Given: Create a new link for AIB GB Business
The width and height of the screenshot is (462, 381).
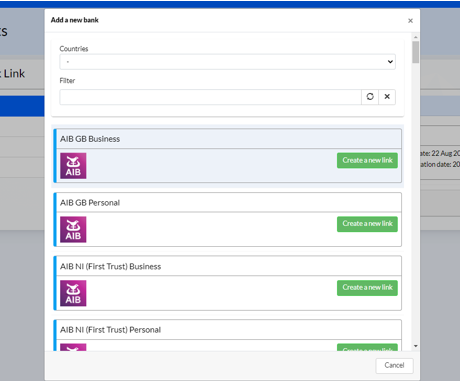Looking at the screenshot, I should coord(367,160).
